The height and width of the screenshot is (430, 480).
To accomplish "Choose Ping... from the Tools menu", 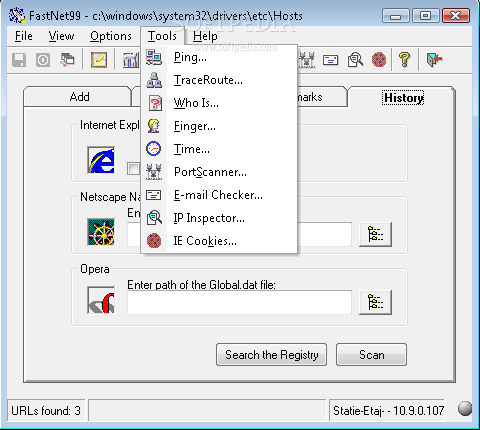I will tap(219, 57).
